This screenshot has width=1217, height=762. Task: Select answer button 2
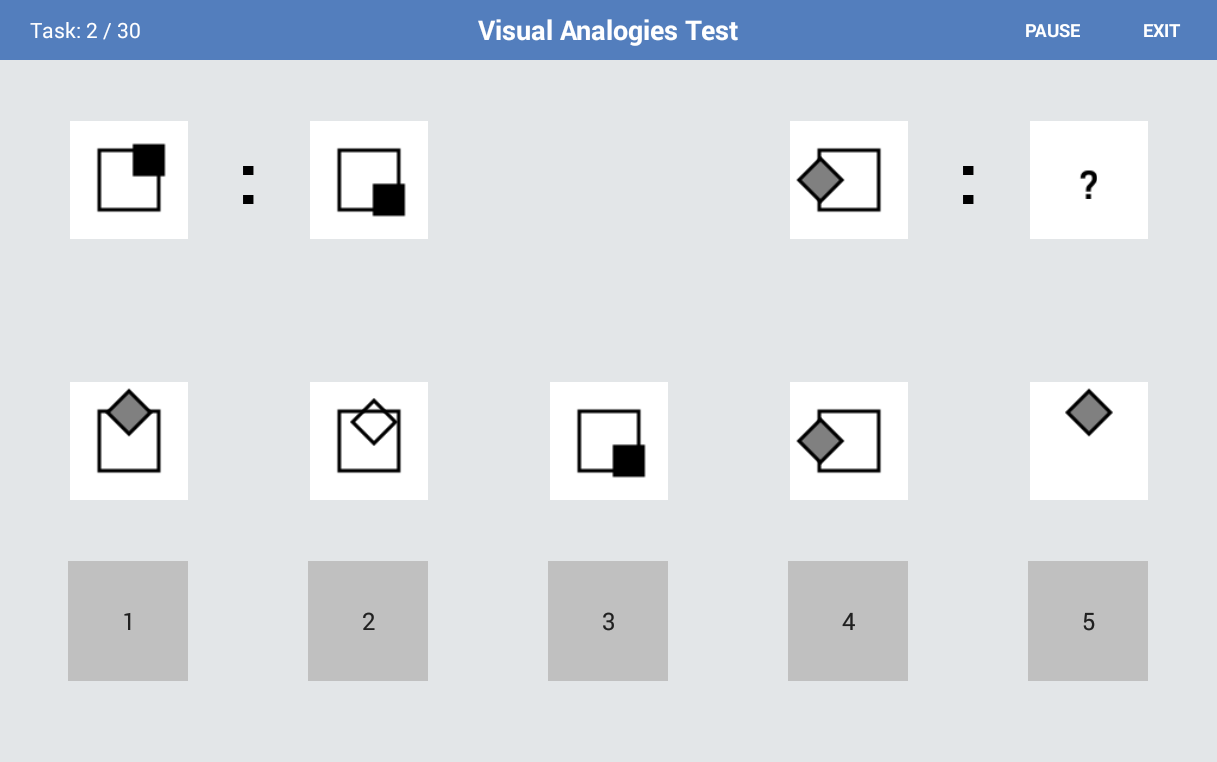point(368,621)
